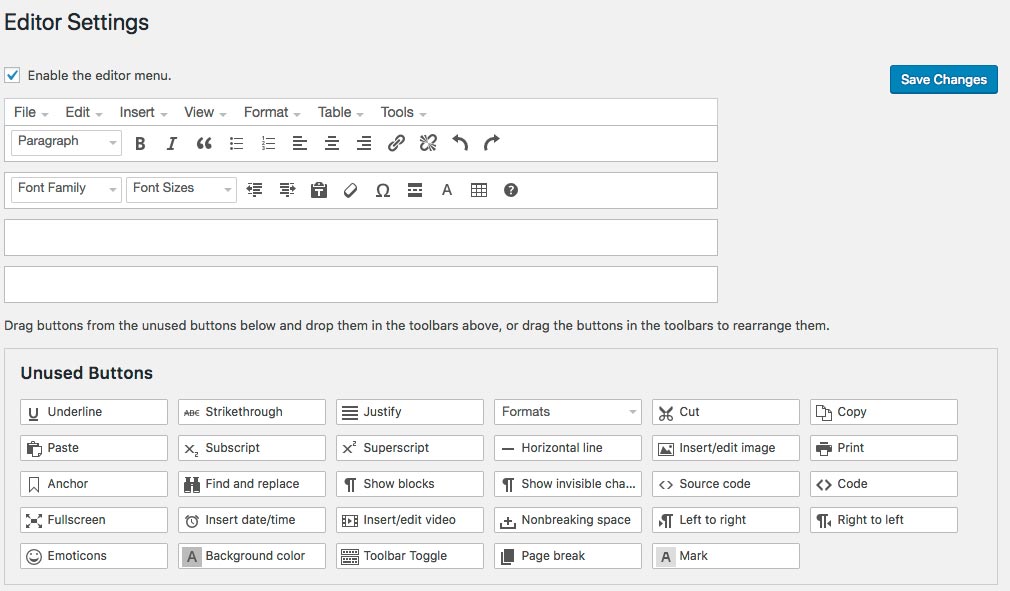Select the Find and replace button

coord(252,484)
